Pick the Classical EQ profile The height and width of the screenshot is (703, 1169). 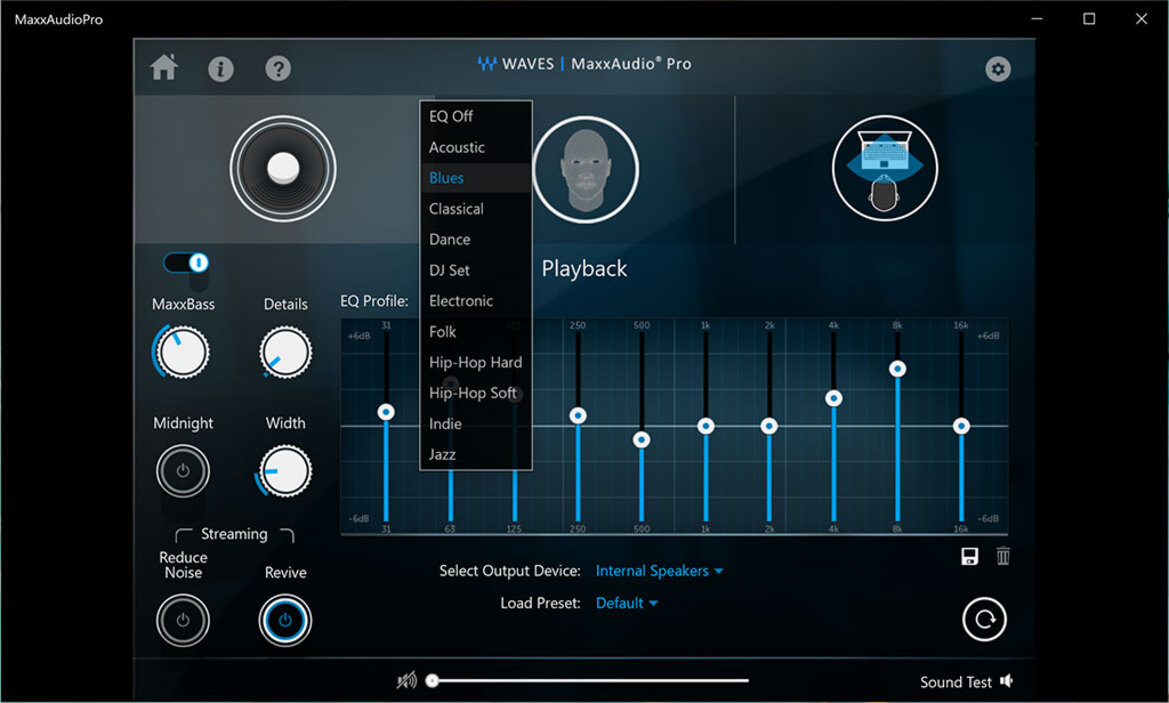[x=476, y=209]
